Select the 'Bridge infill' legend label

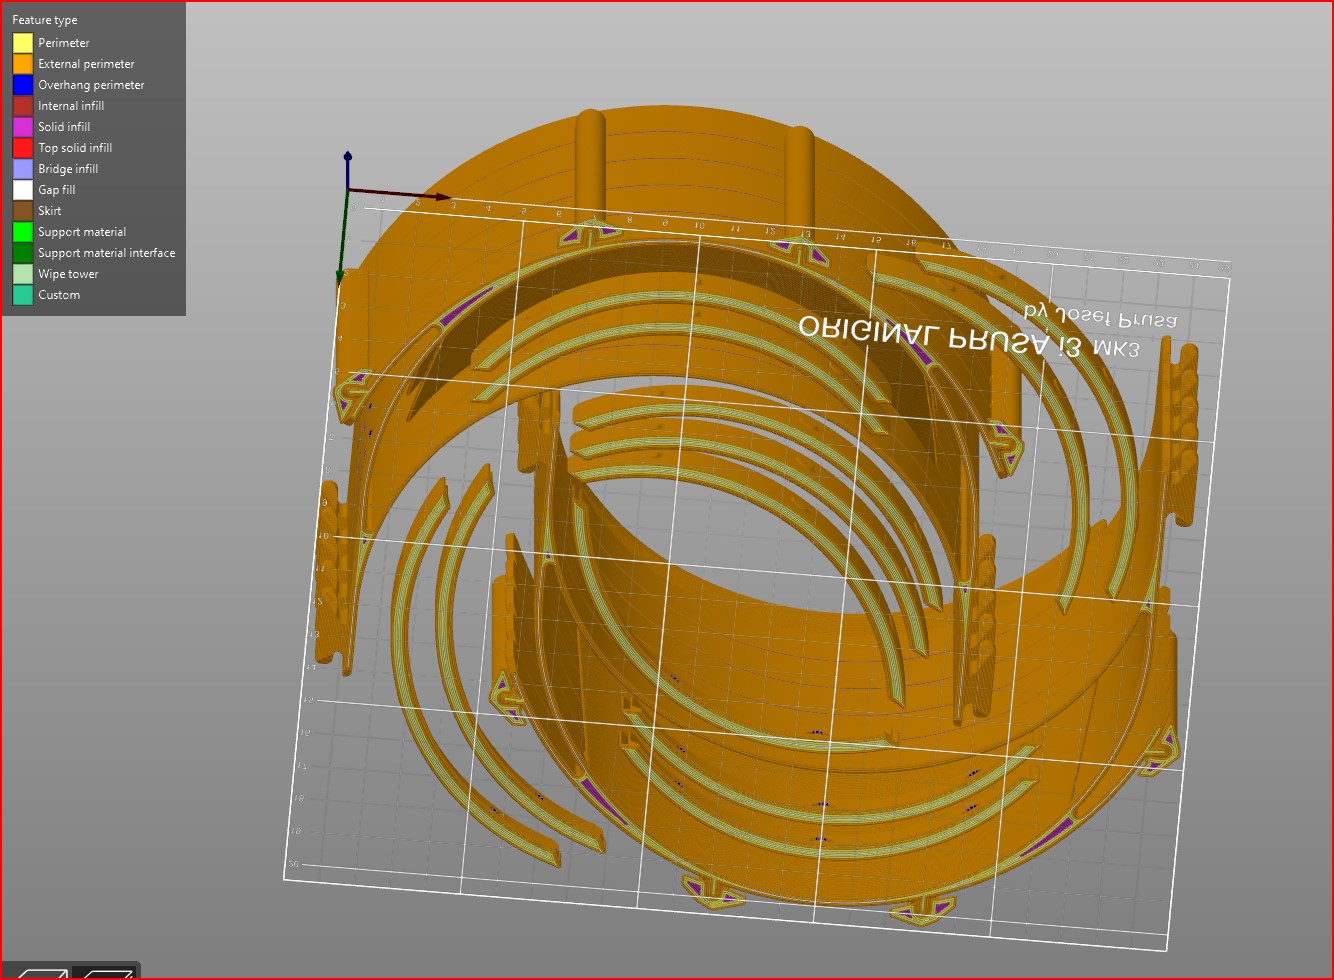[68, 169]
